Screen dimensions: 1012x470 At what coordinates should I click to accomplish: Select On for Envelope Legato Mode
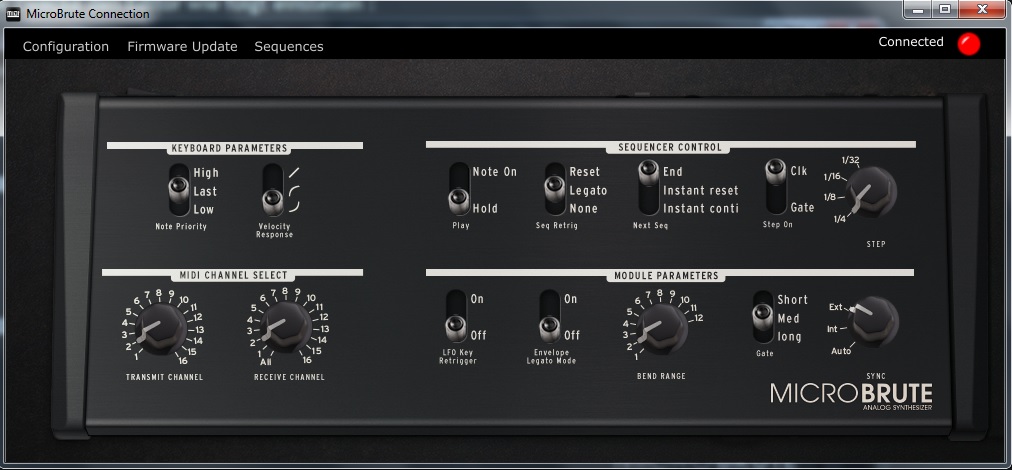click(x=571, y=299)
